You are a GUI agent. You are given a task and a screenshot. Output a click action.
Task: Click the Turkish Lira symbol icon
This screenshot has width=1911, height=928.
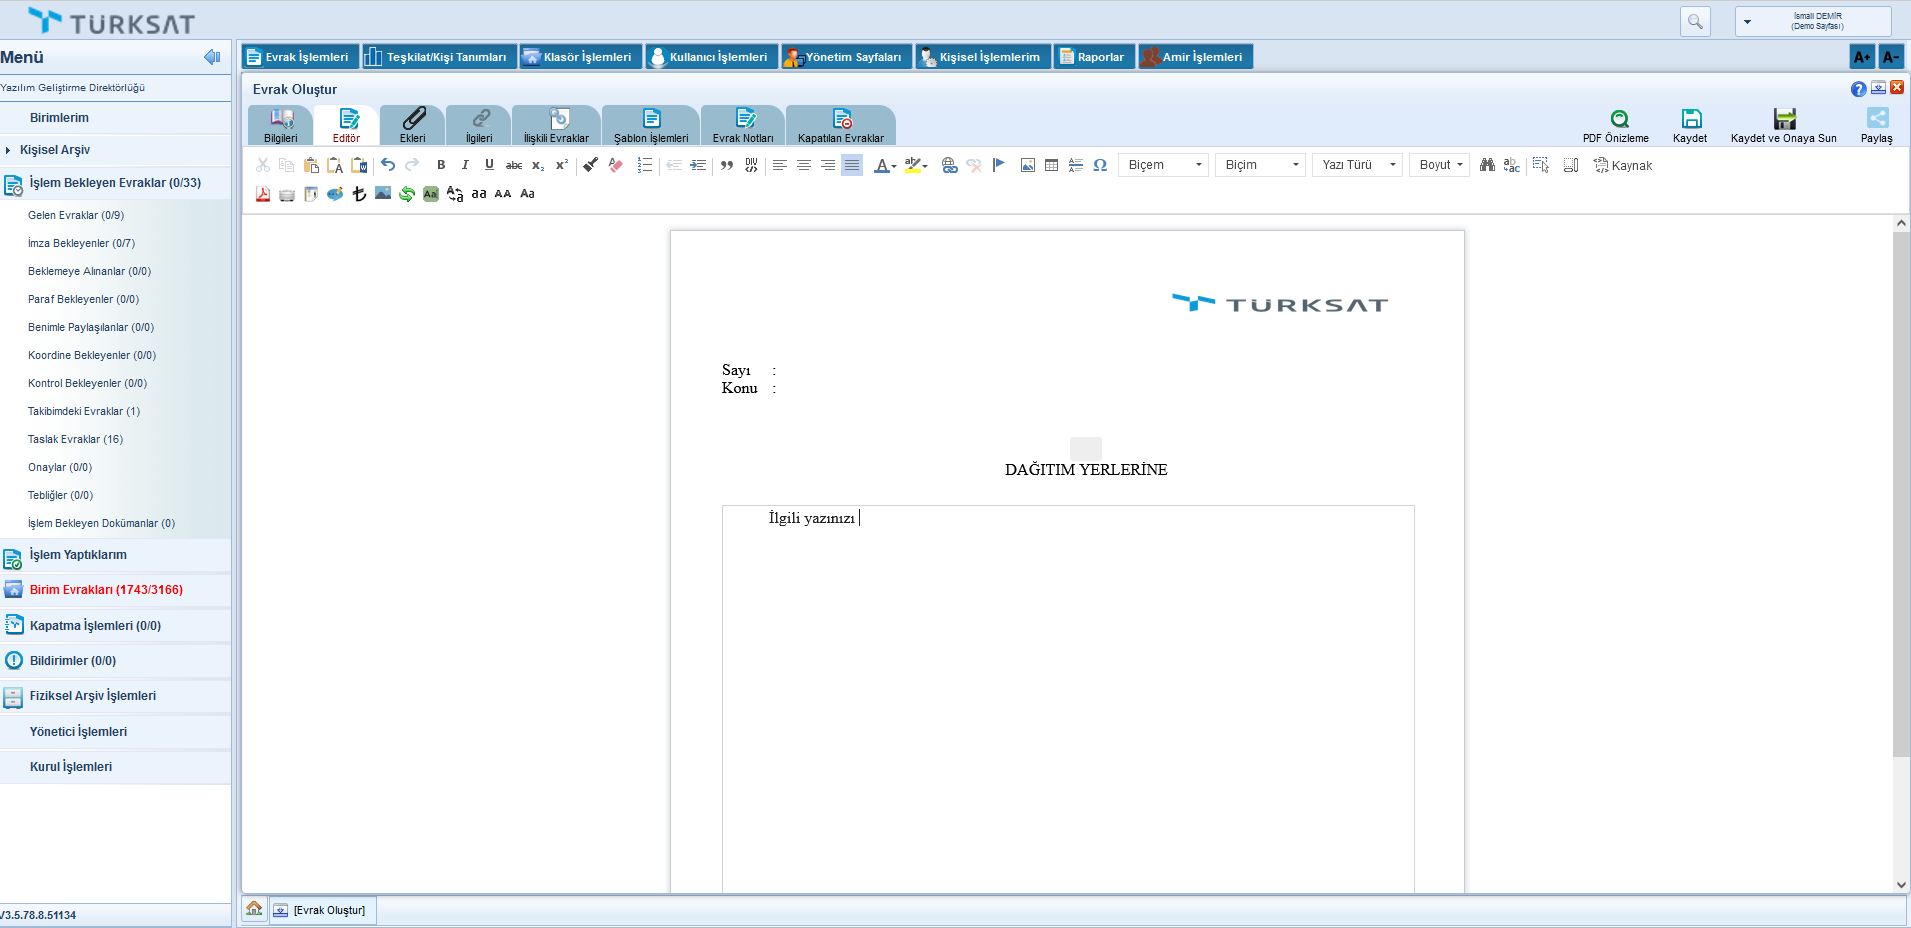coord(359,194)
